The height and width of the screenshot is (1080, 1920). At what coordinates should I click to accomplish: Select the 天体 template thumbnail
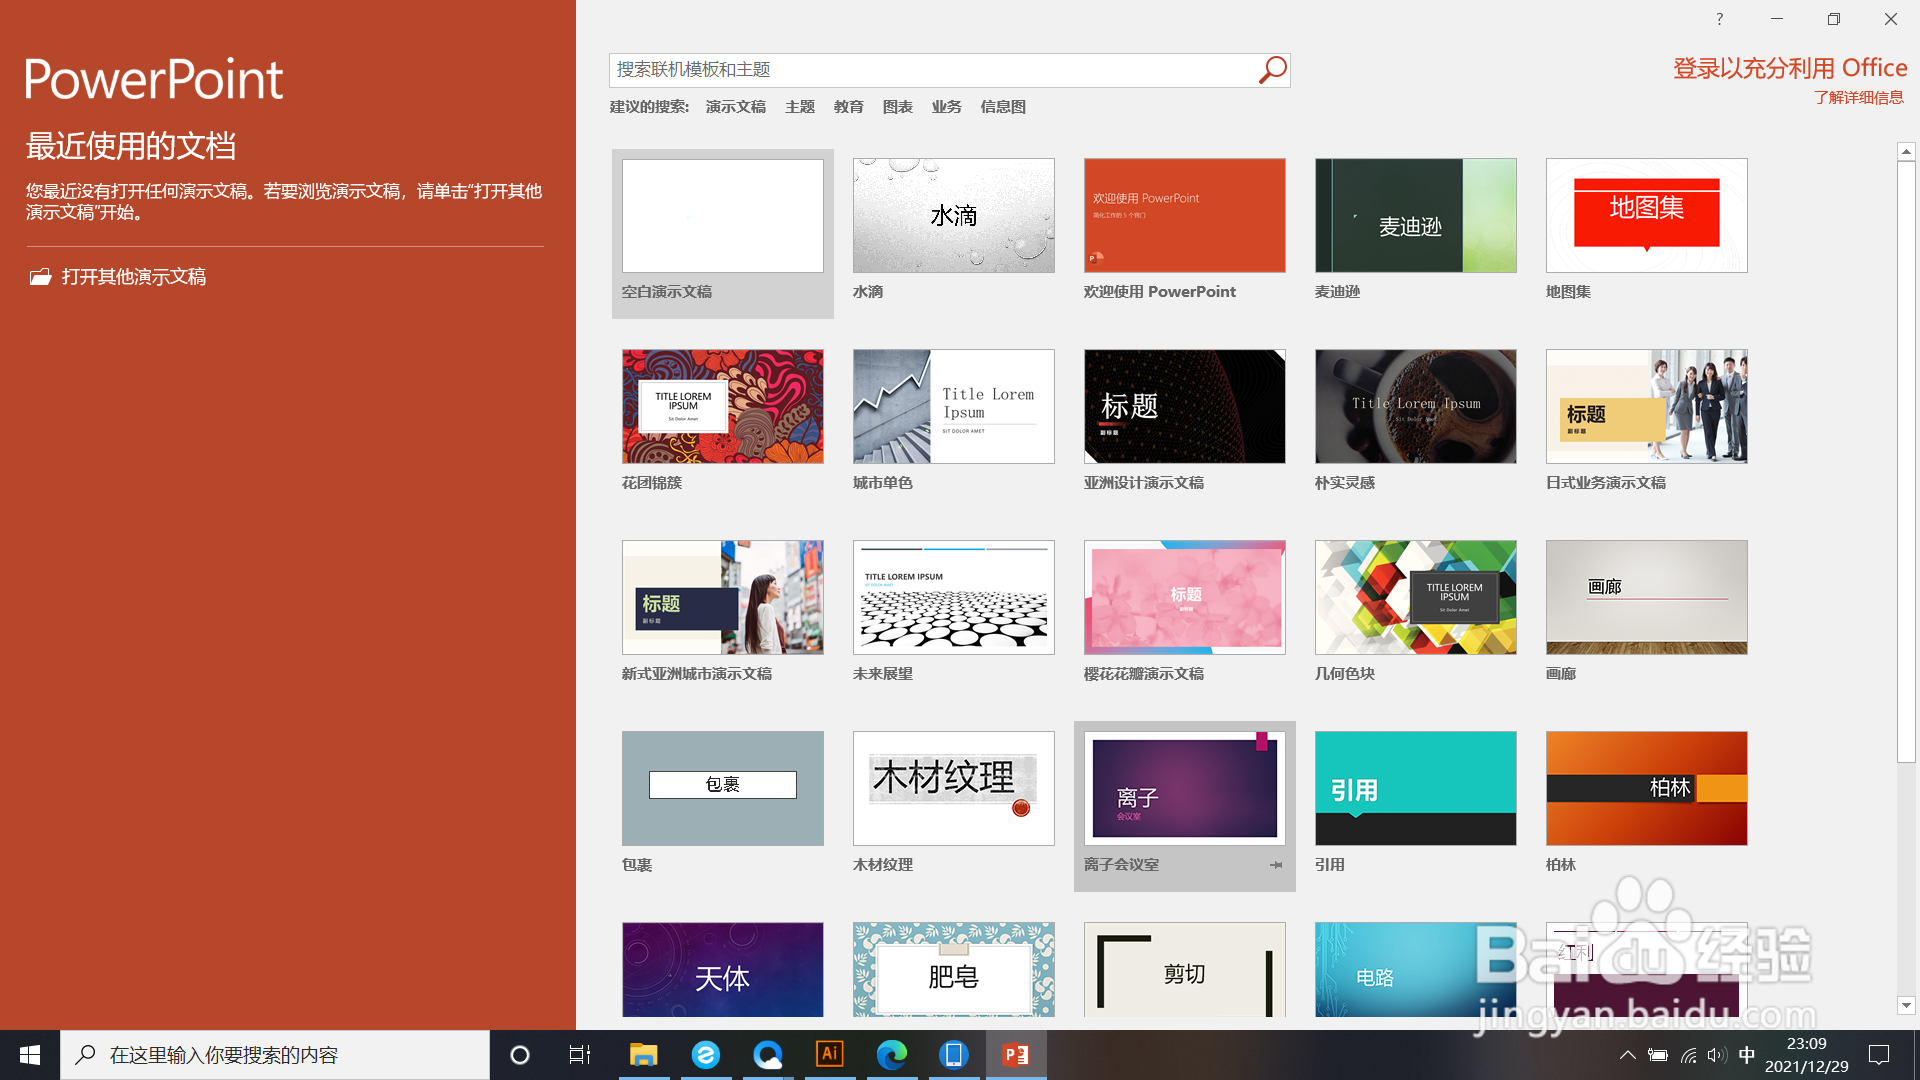click(x=723, y=970)
